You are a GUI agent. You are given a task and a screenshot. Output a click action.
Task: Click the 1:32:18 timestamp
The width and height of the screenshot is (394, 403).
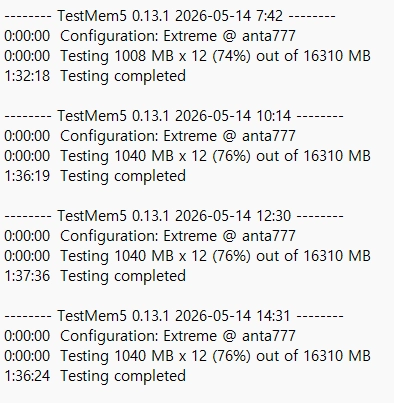27,76
